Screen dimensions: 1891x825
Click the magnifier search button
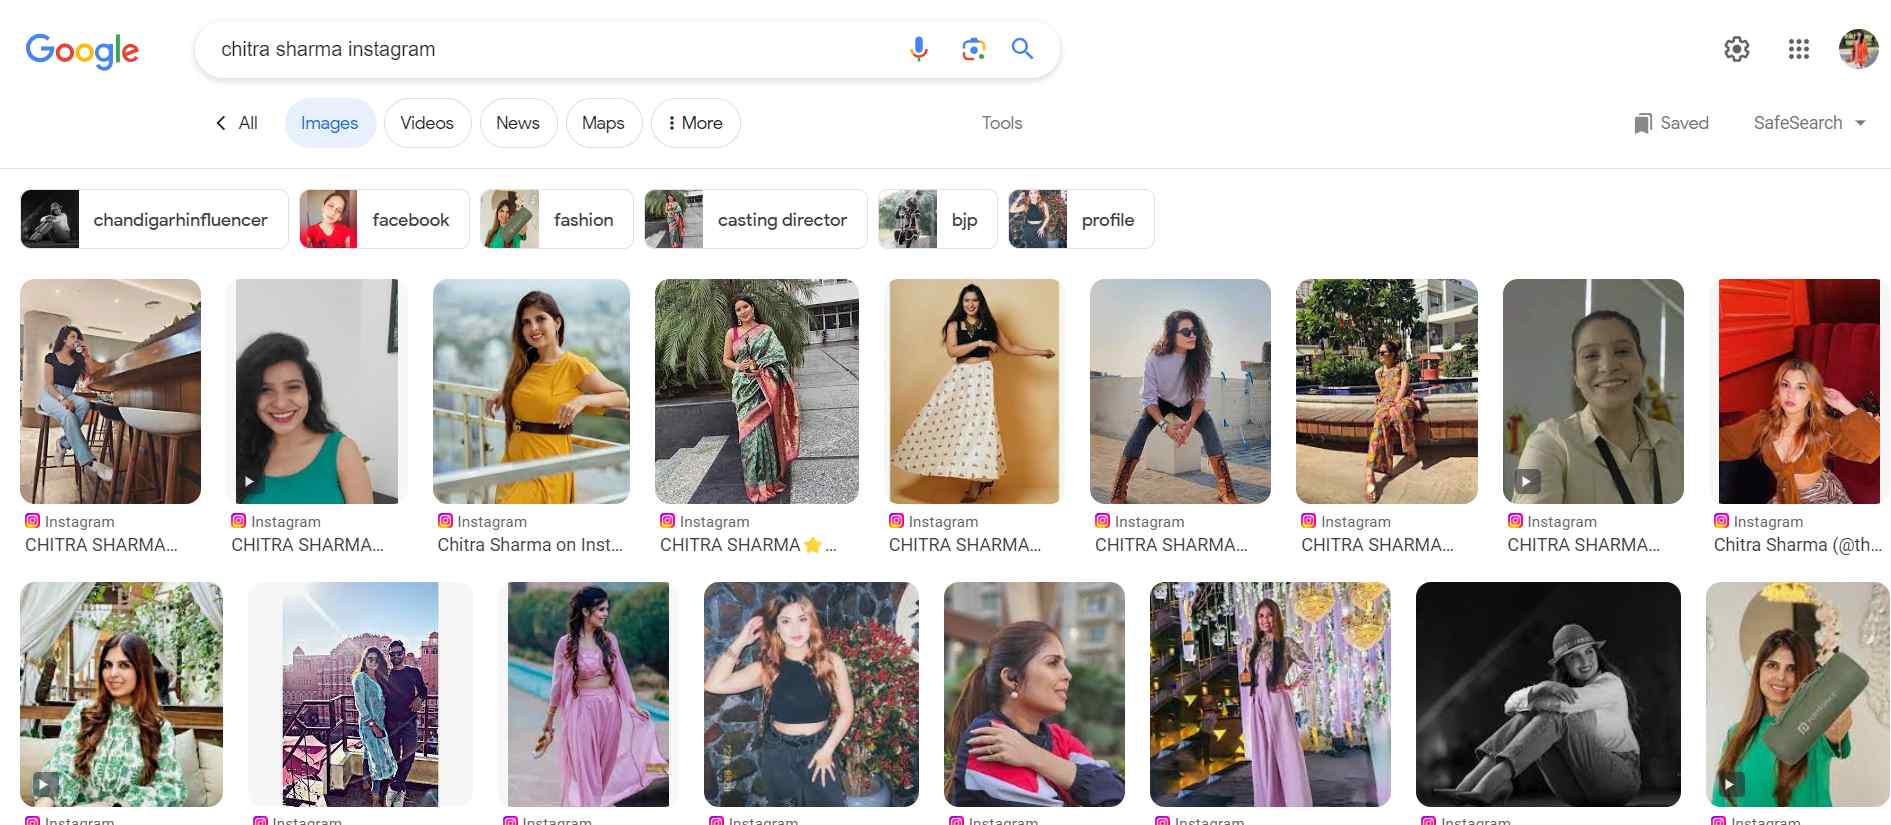click(x=1022, y=49)
